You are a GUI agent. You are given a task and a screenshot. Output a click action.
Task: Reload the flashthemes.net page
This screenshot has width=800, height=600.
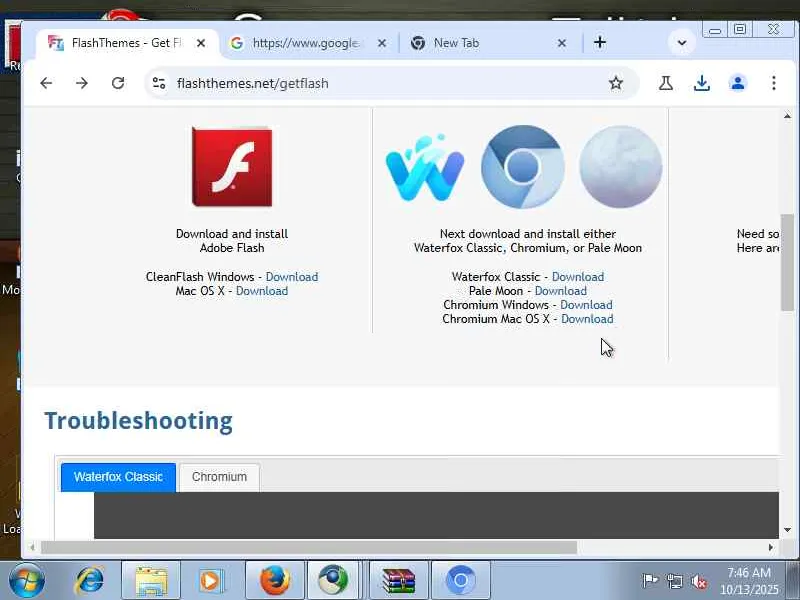pos(118,83)
